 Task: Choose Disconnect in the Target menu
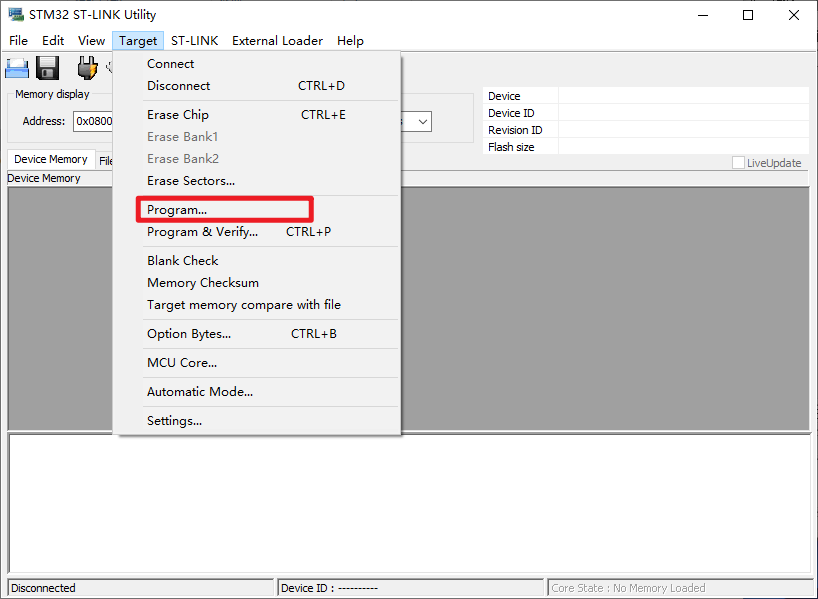(257, 86)
